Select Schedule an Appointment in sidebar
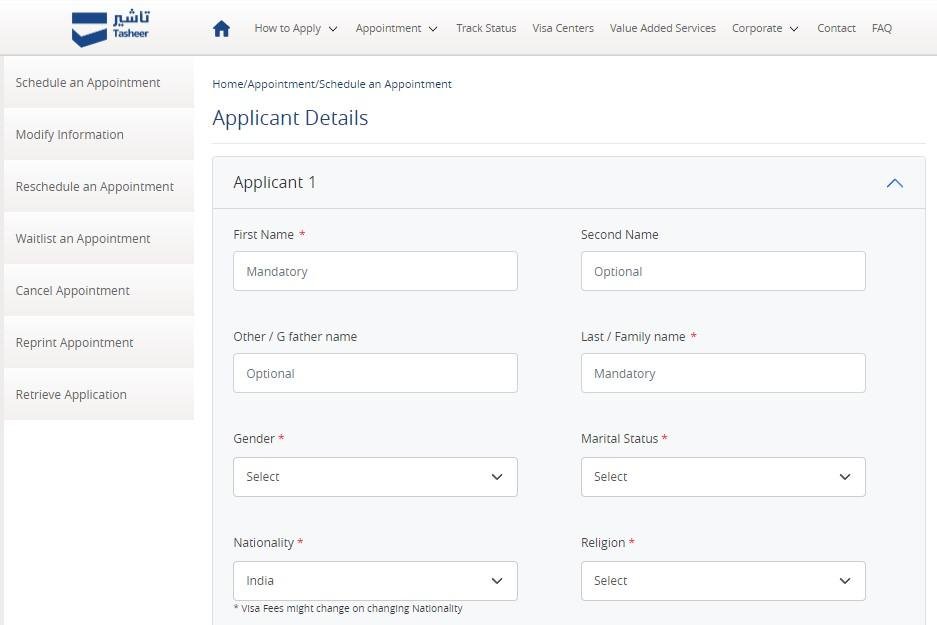937x625 pixels. 99,82
